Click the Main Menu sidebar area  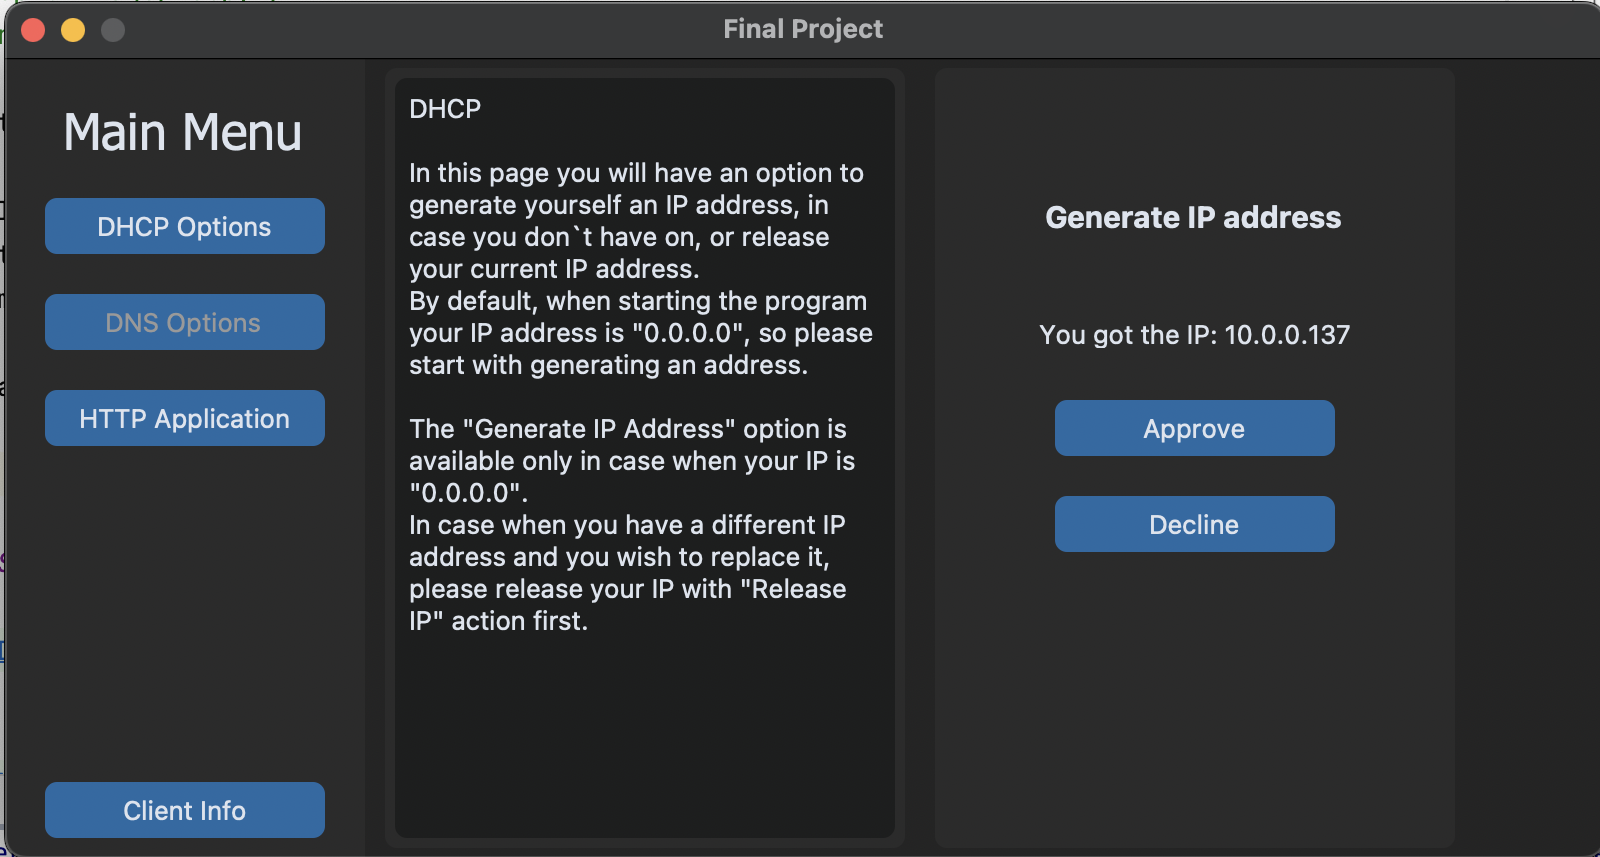(x=184, y=600)
